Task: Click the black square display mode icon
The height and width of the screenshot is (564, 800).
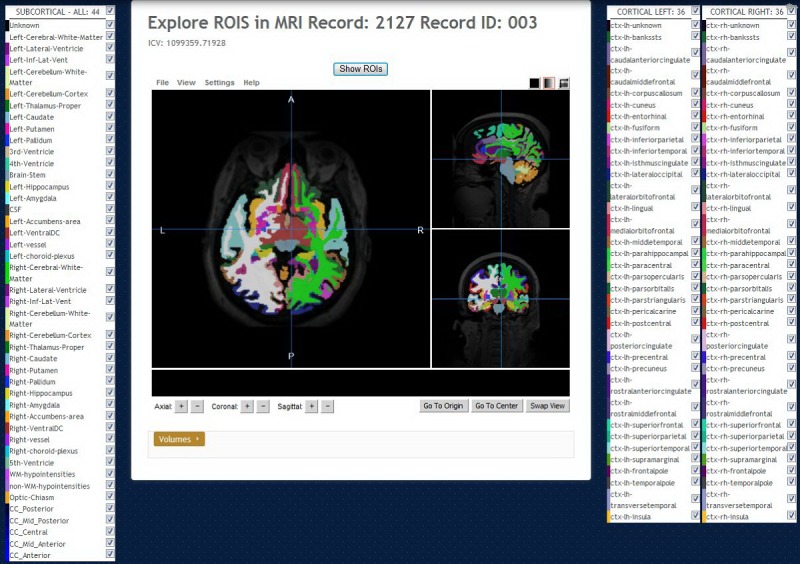Action: coord(534,83)
